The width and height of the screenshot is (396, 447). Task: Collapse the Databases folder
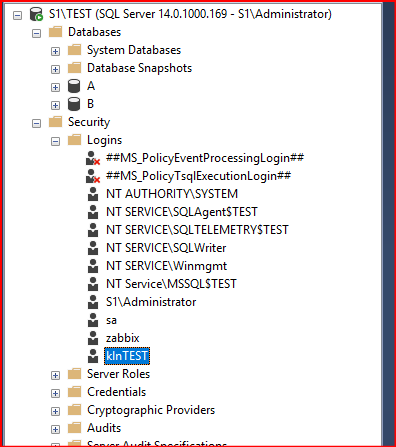point(36,33)
